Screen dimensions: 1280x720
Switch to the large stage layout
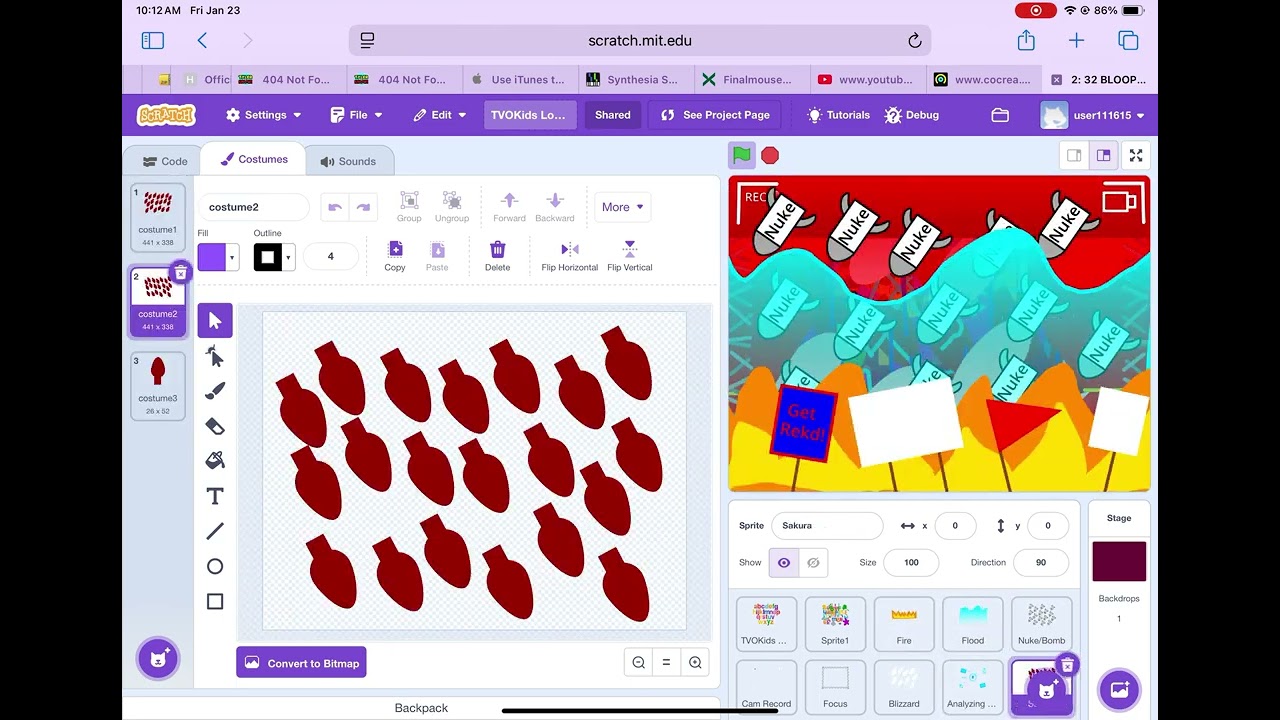[1103, 155]
